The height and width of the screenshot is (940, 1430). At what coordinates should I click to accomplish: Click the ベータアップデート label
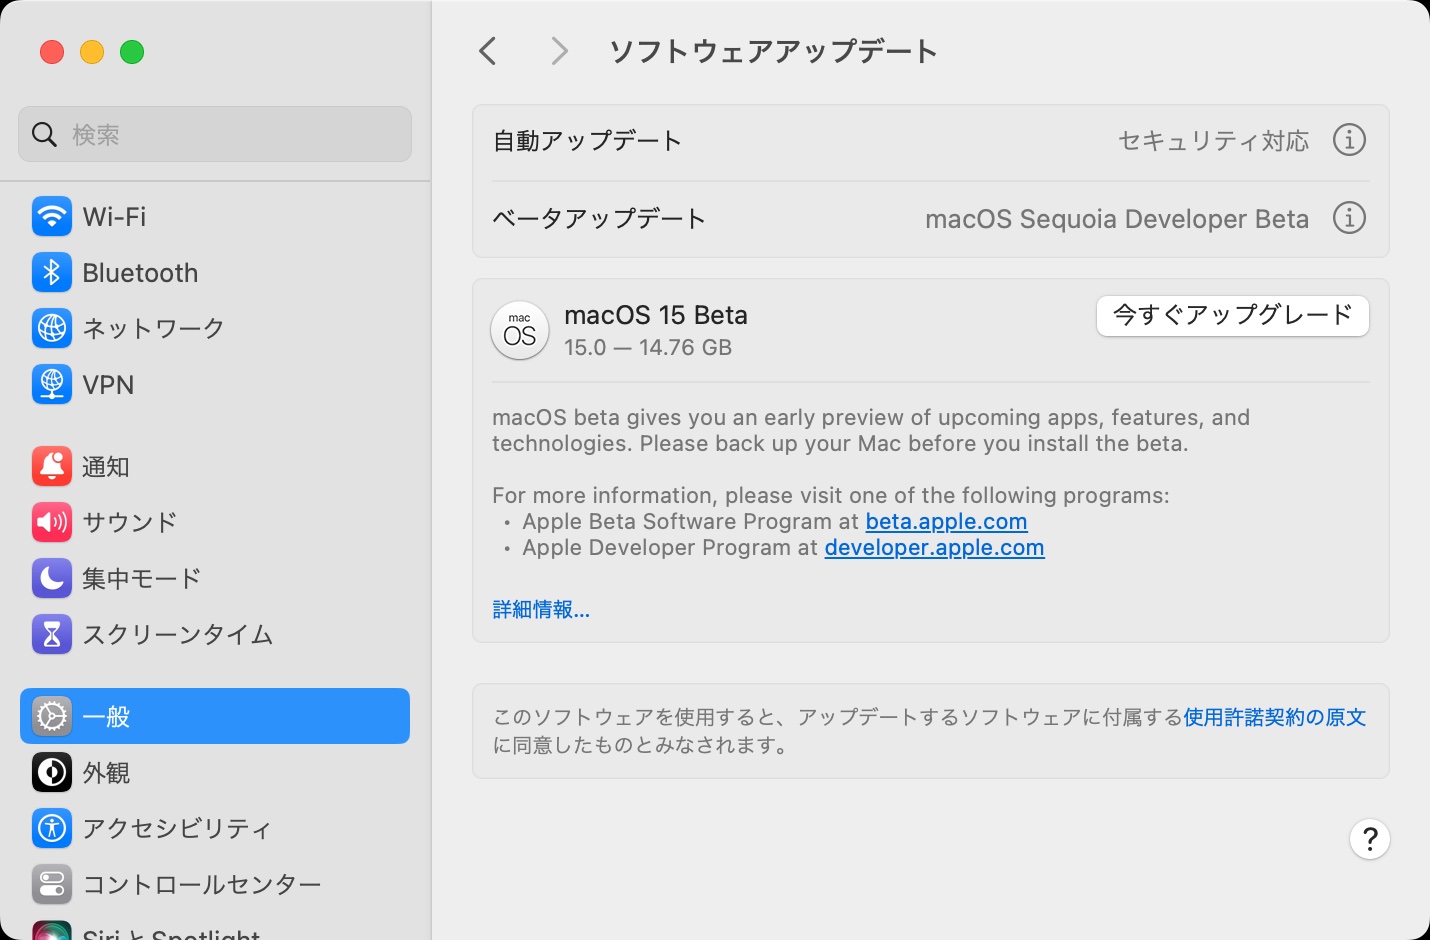599,219
